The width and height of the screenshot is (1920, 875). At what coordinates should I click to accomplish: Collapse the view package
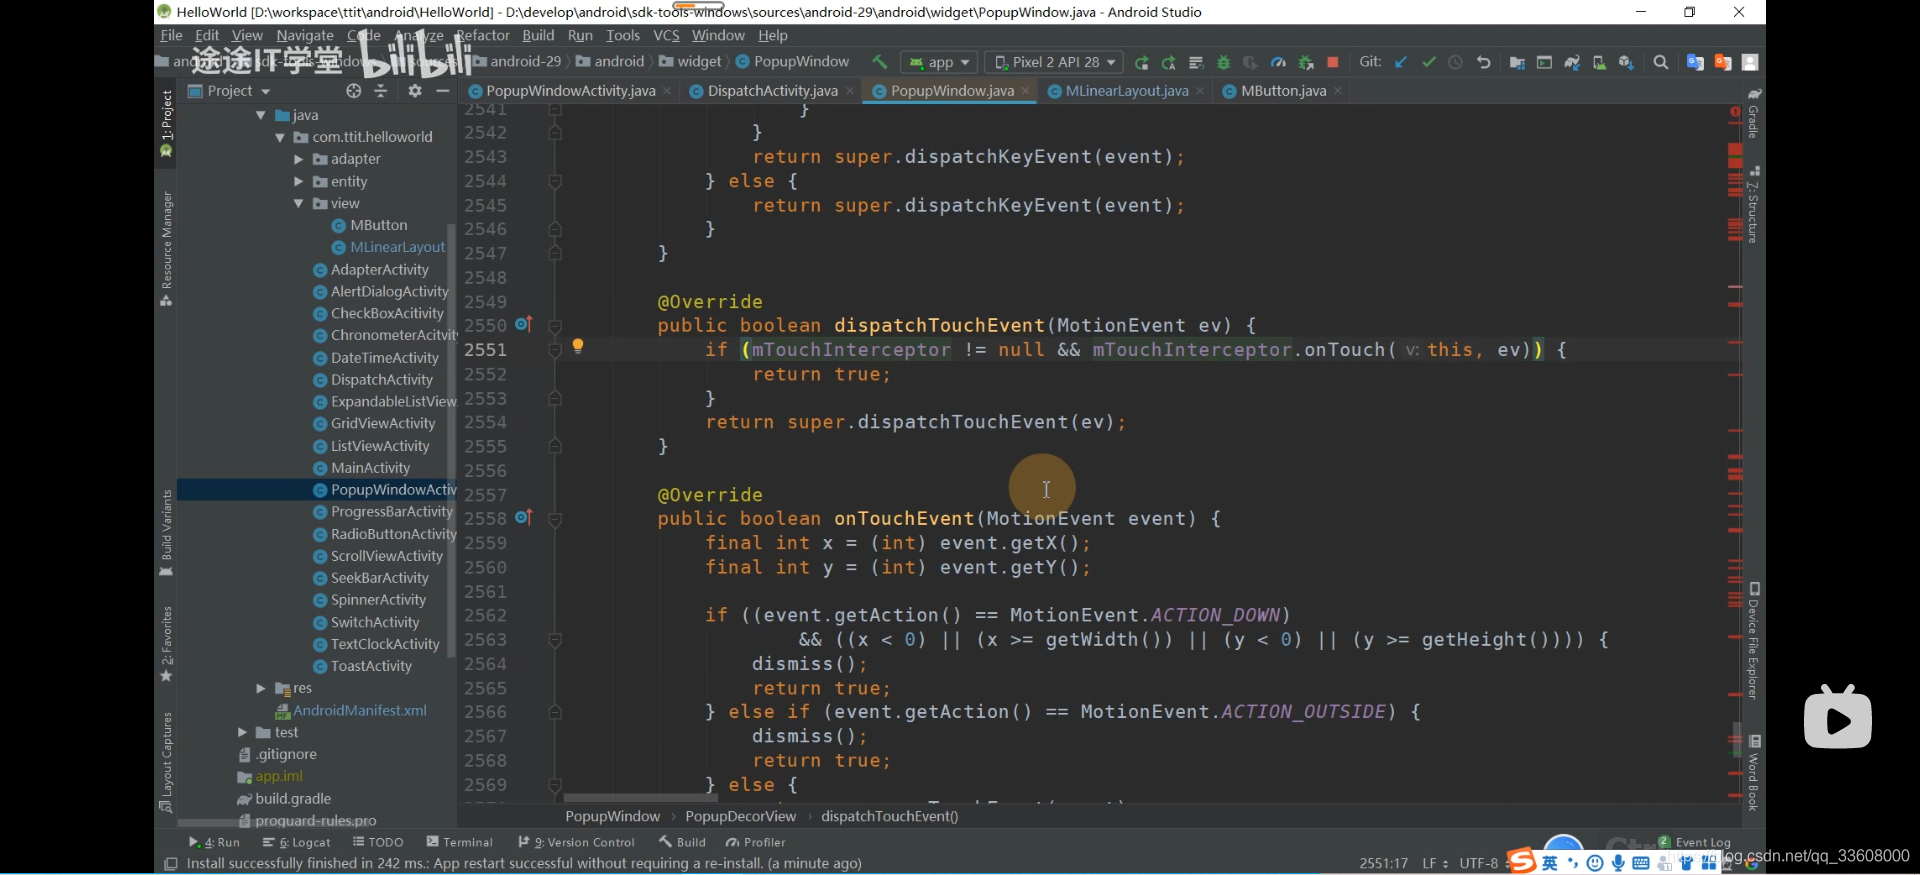[298, 203]
